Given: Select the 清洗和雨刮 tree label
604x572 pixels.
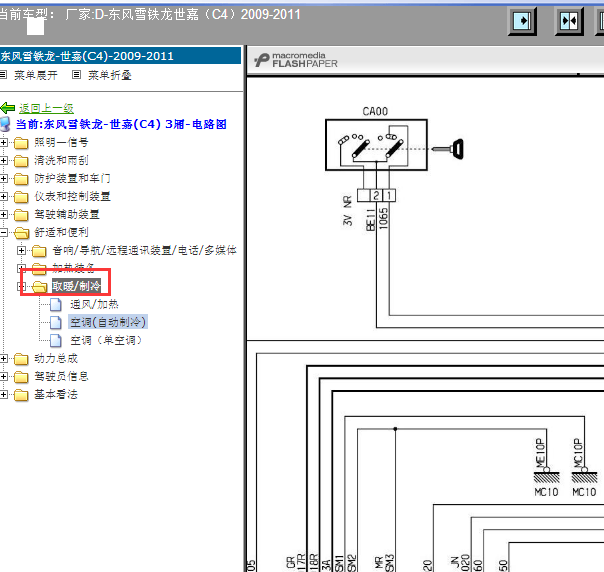Looking at the screenshot, I should tap(61, 160).
